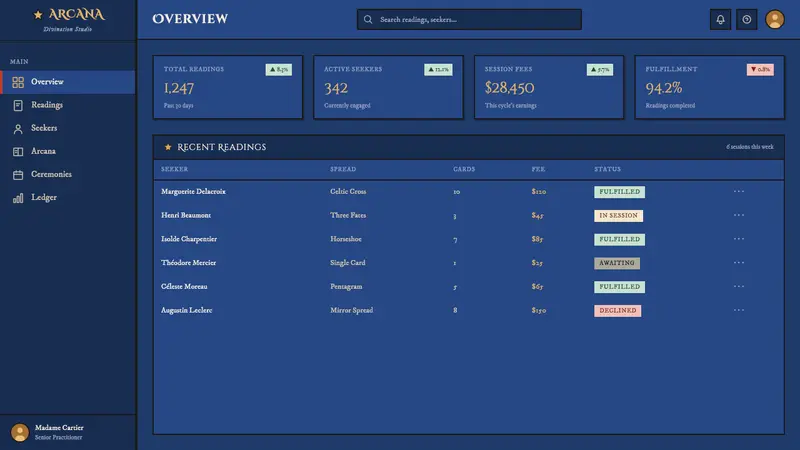Image resolution: width=800 pixels, height=450 pixels.
Task: Select the Active Seekers 342 value
Action: click(x=336, y=88)
